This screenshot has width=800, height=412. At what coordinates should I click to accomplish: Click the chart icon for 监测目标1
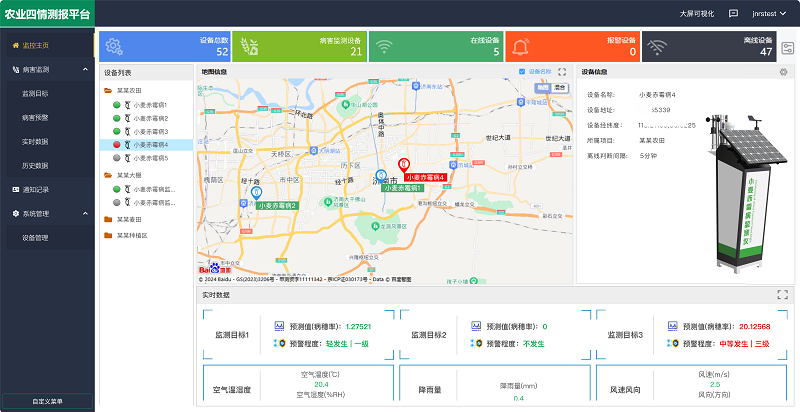tap(280, 326)
